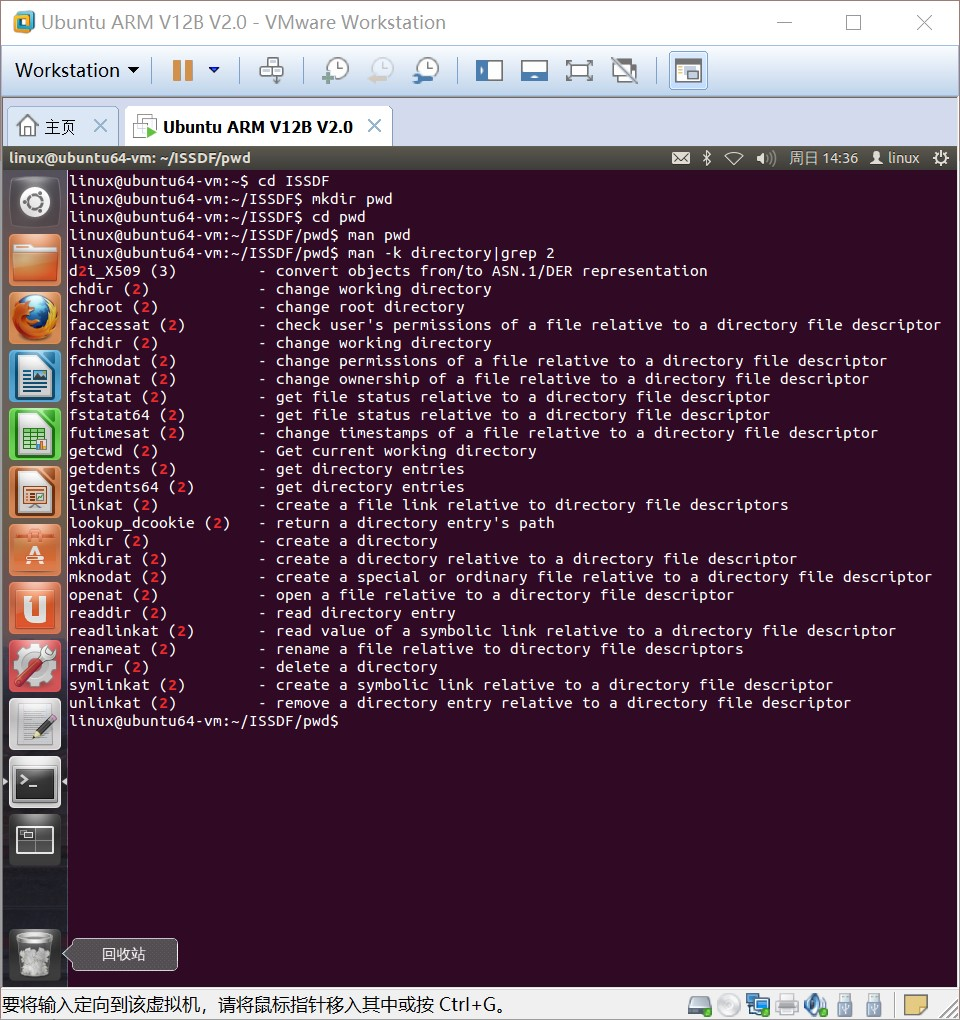This screenshot has height=1020, width=960.
Task: Launch LibreOffice Writer
Action: point(35,376)
